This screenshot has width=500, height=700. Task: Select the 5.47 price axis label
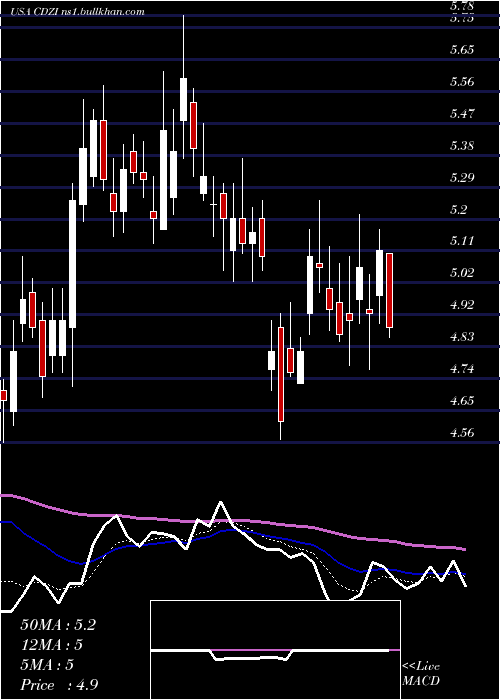click(x=462, y=113)
